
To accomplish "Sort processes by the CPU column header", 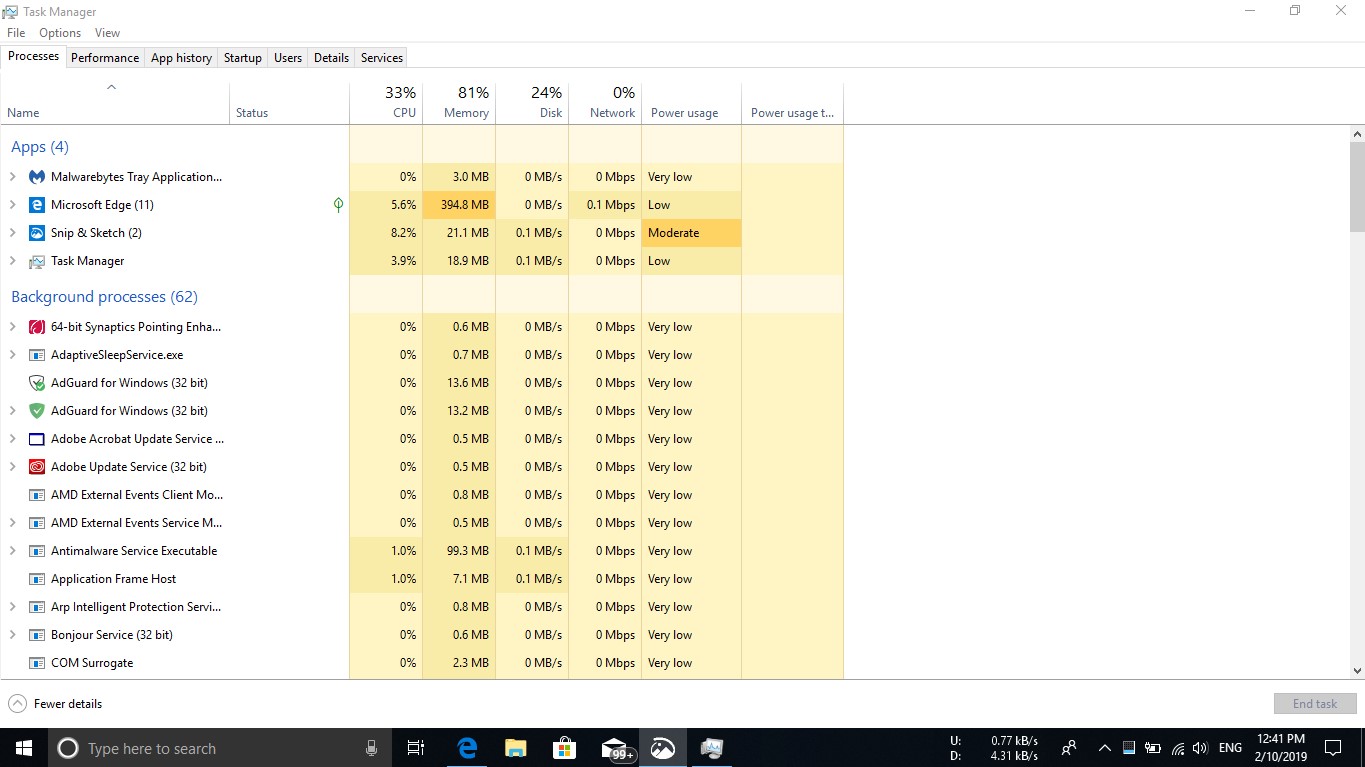I will click(x=386, y=102).
